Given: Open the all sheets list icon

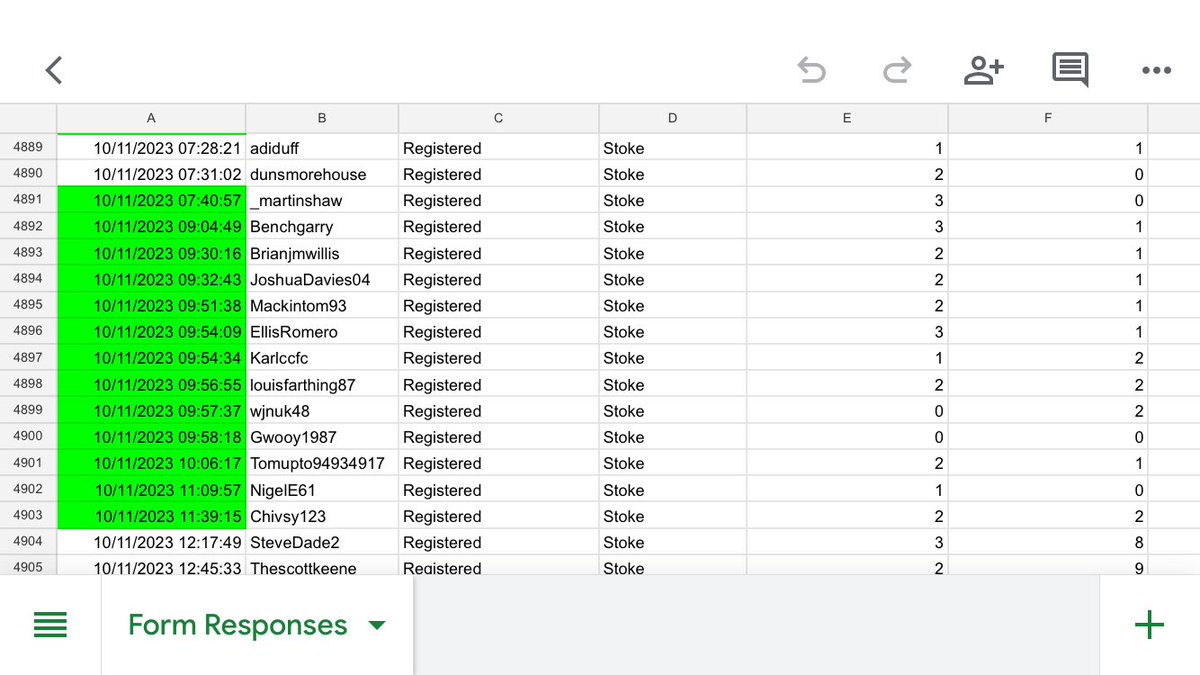Looking at the screenshot, I should tap(50, 625).
